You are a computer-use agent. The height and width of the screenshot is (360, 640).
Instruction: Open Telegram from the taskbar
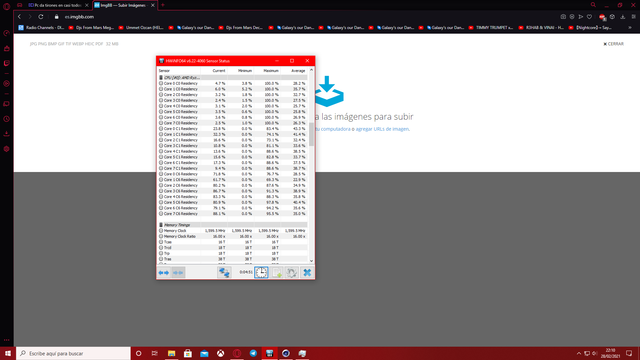253,353
